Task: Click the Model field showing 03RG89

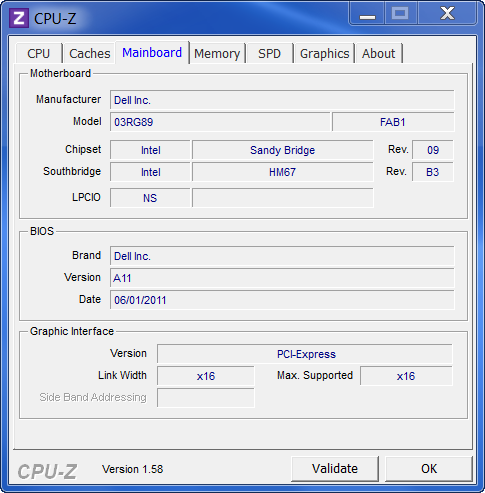Action: tap(220, 122)
